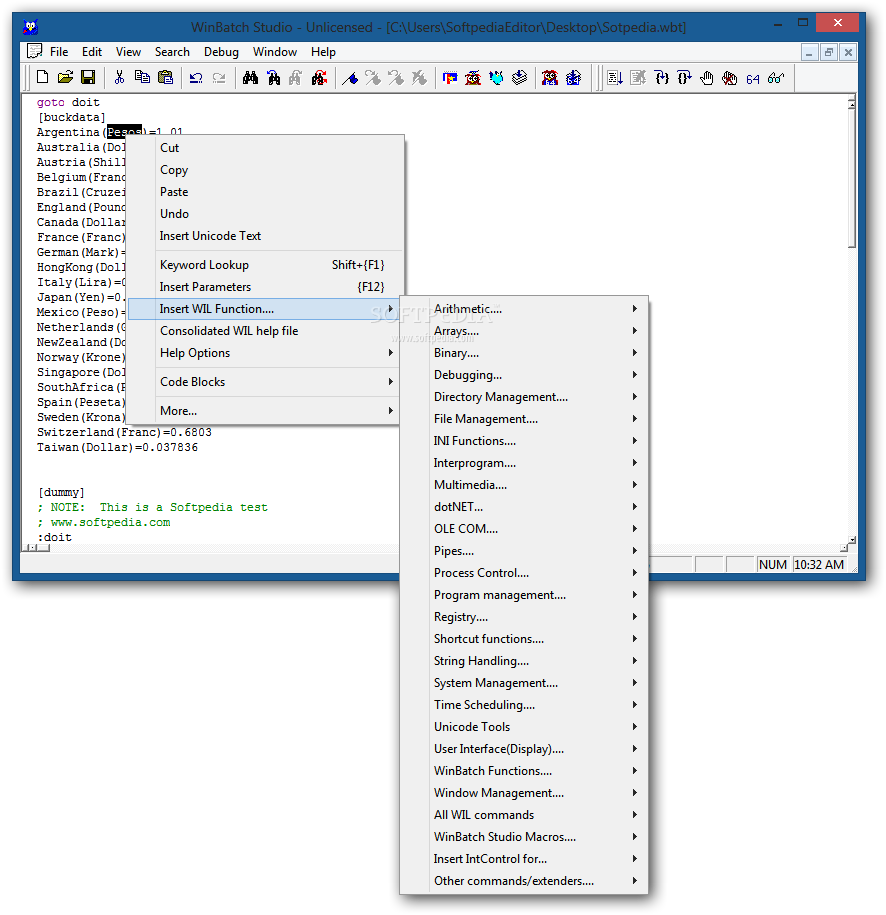Select Paste in the context menu

pos(266,192)
